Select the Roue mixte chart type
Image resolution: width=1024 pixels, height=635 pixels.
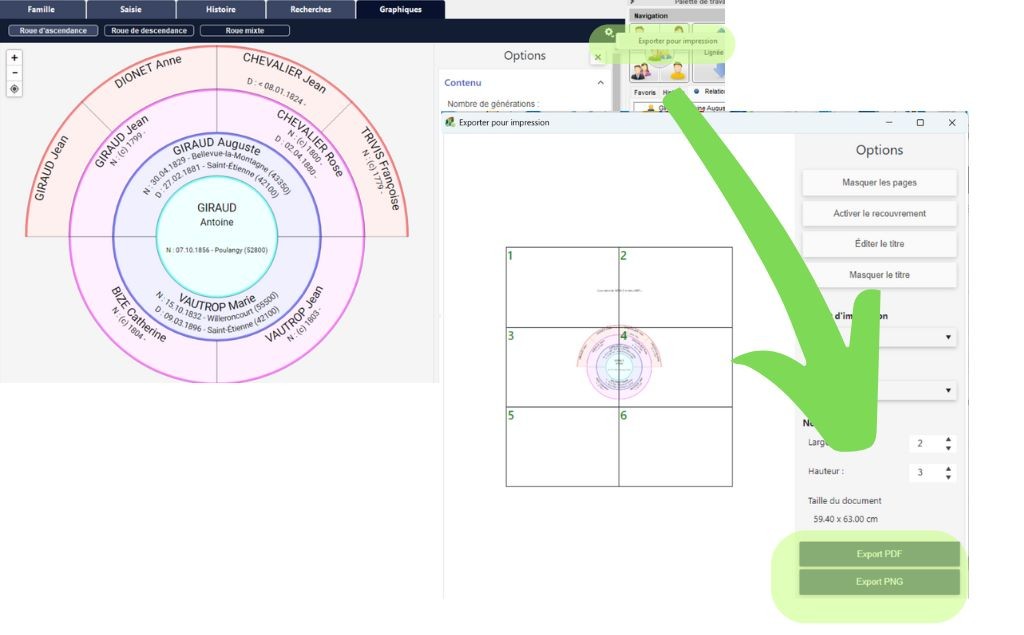[x=245, y=31]
